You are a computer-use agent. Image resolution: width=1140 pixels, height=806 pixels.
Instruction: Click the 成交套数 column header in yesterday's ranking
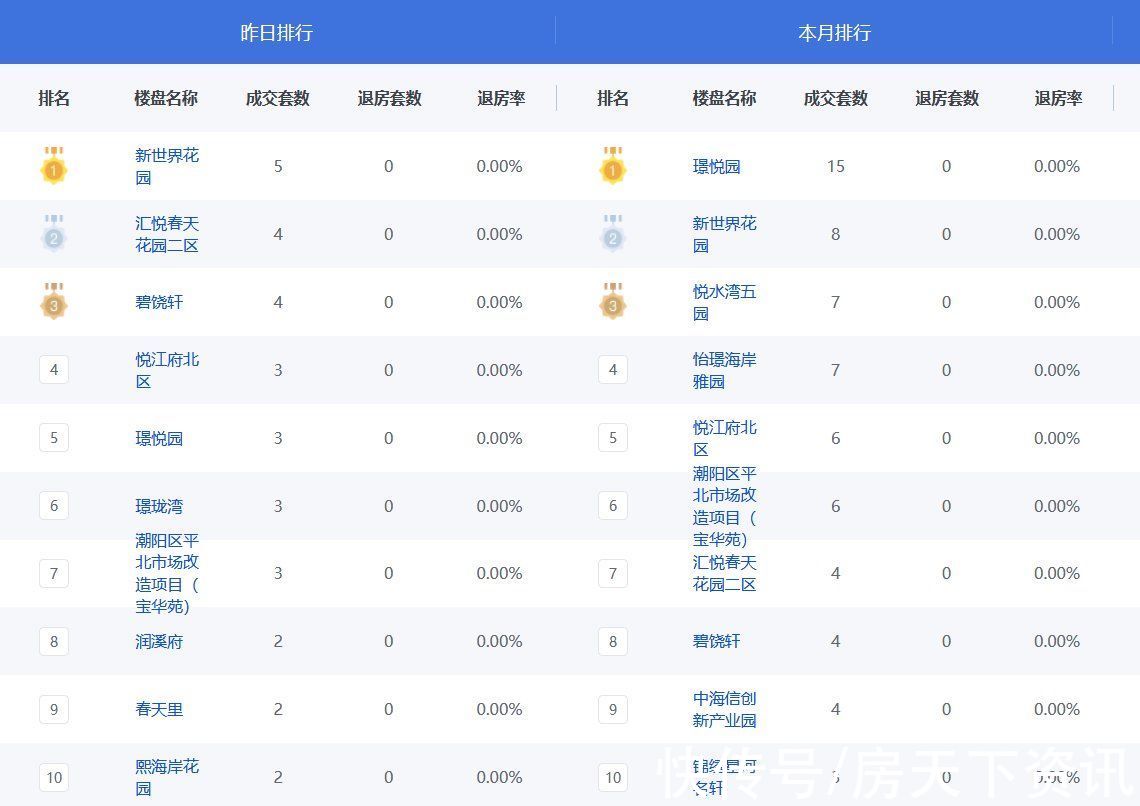pyautogui.click(x=277, y=98)
